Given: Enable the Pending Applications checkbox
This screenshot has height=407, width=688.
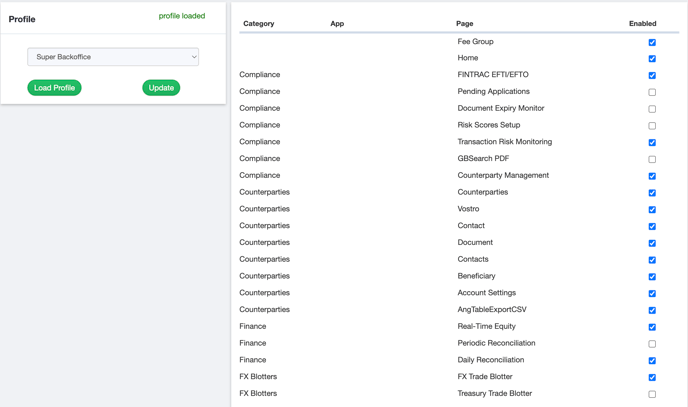Looking at the screenshot, I should pos(652,92).
